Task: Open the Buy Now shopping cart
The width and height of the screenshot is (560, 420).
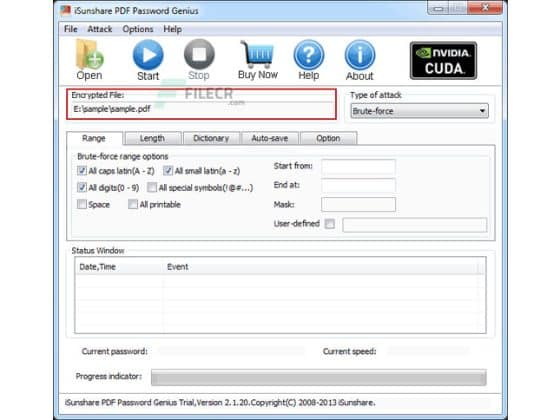Action: tap(258, 60)
